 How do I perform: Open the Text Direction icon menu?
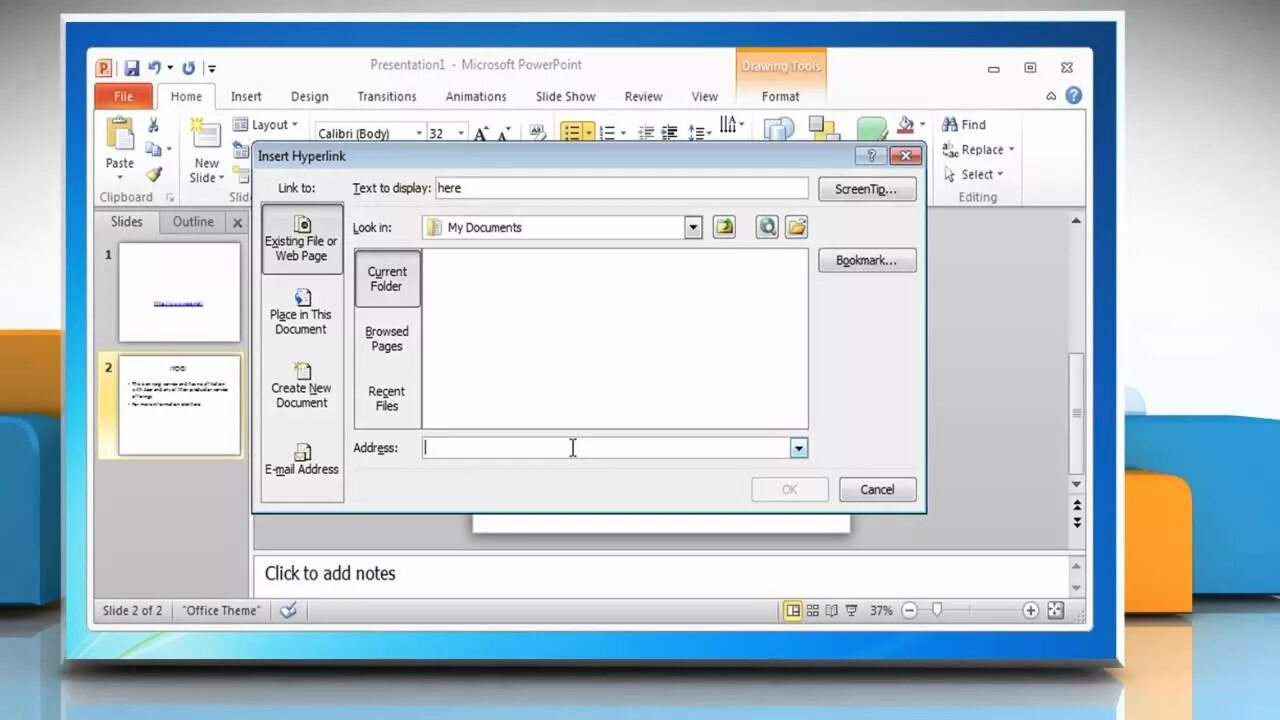pos(731,125)
